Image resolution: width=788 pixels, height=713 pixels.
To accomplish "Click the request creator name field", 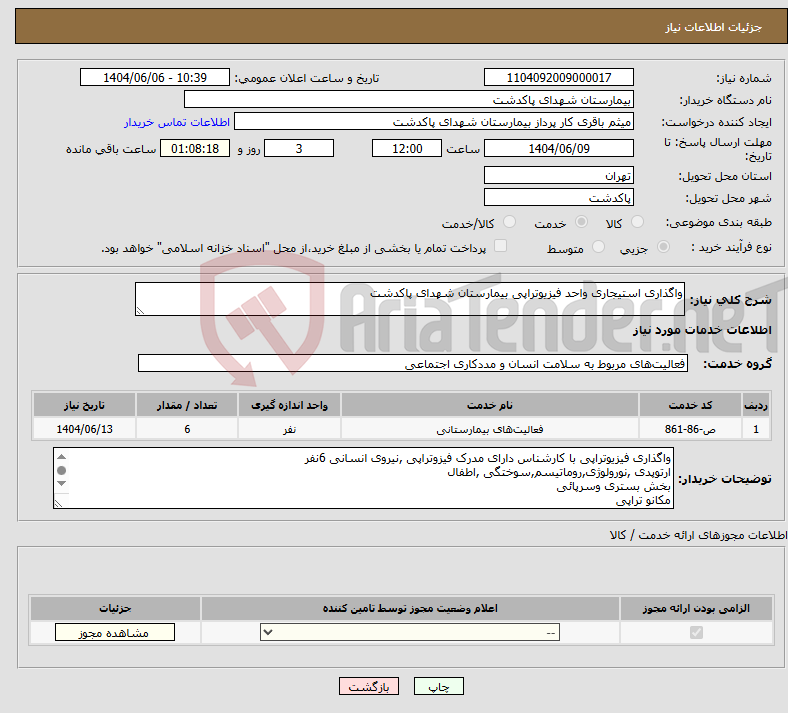I will coord(434,122).
